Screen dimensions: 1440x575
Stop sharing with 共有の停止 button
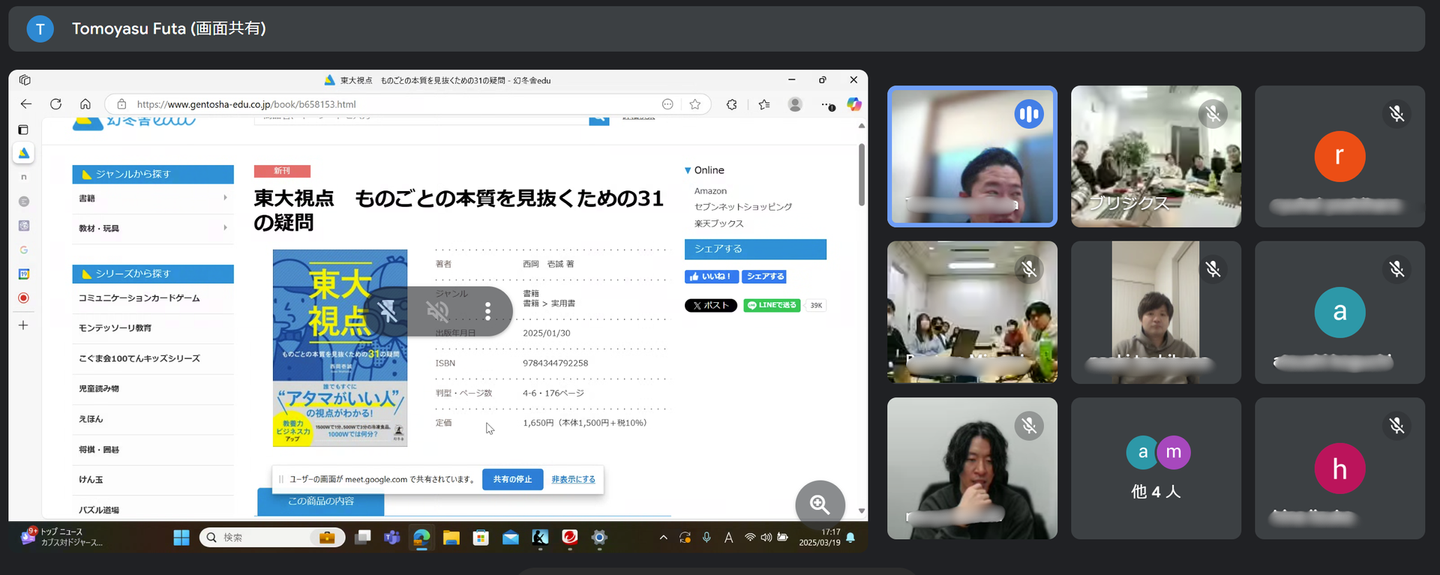(x=512, y=479)
